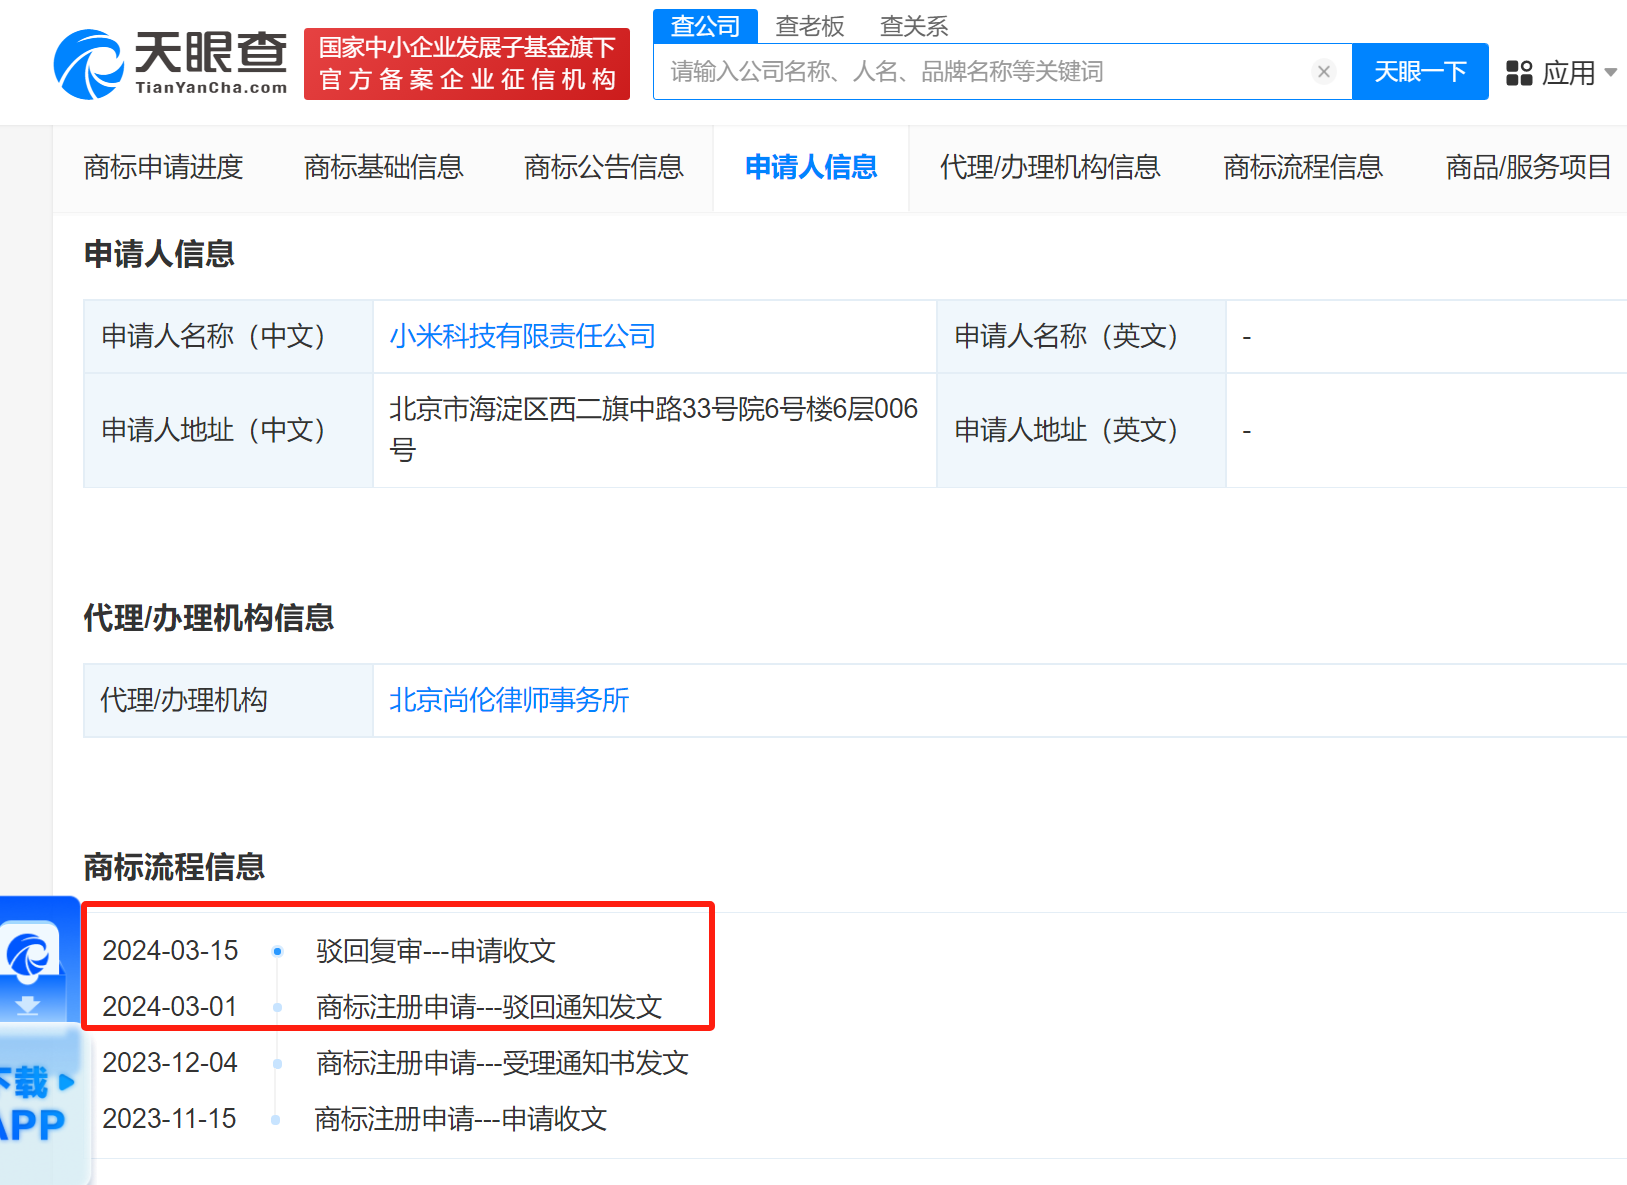Expand the 应用 dropdown arrow
Viewport: 1627px width, 1185px height.
pos(1610,73)
